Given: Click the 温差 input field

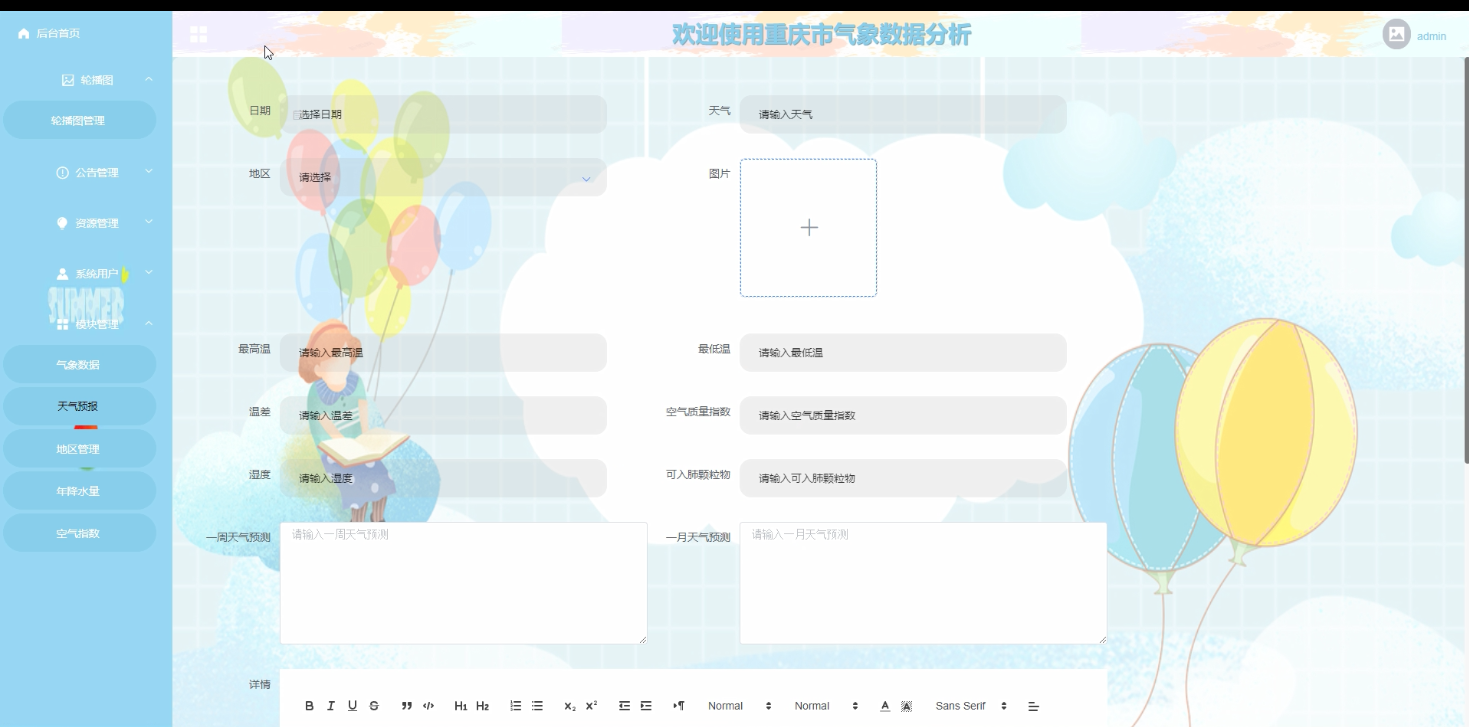Looking at the screenshot, I should (x=443, y=415).
